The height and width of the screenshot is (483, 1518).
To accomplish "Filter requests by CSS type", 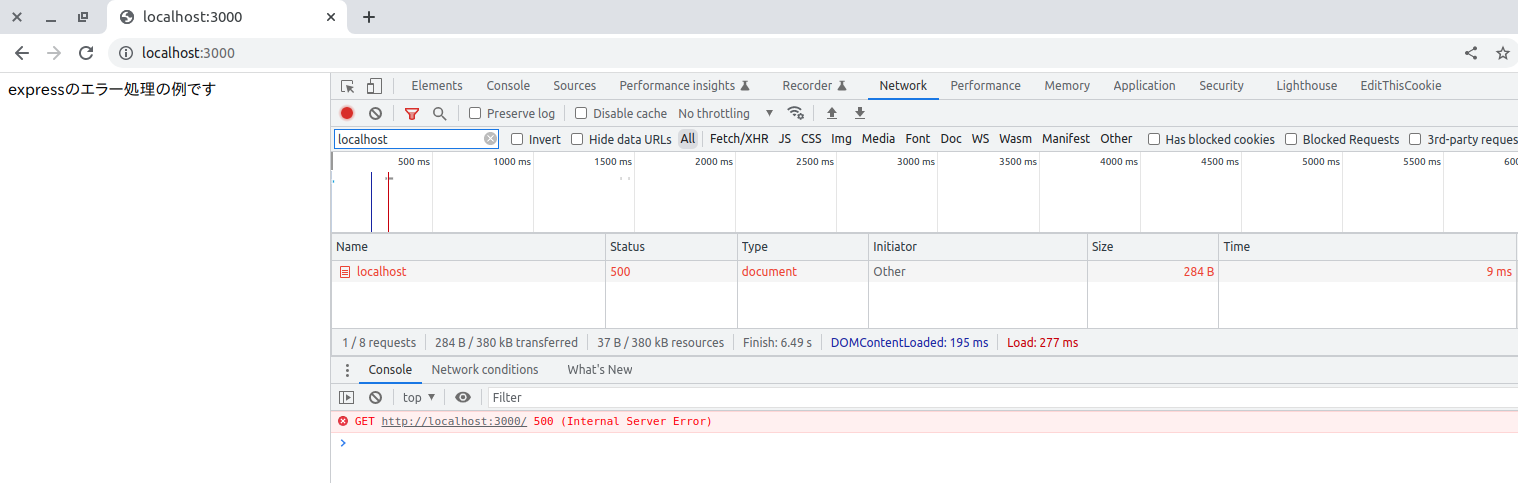I will tap(811, 139).
